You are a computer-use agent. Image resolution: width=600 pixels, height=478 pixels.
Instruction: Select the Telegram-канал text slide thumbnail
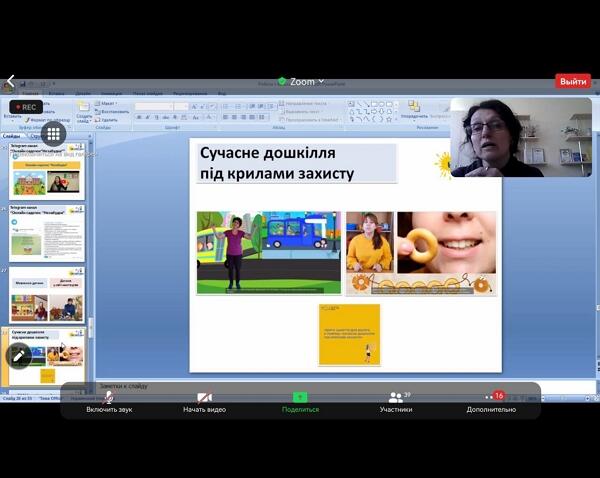pos(47,233)
